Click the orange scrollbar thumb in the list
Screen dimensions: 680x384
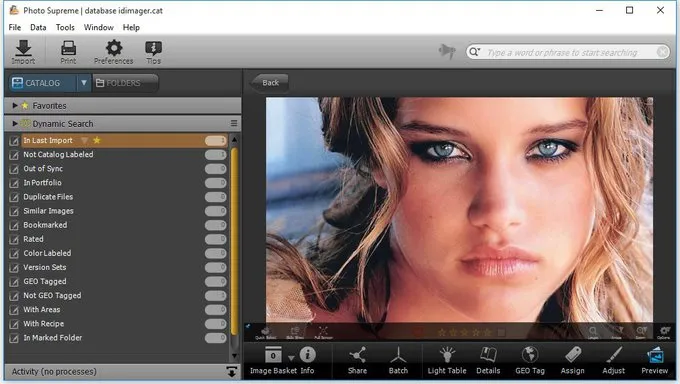[234, 241]
